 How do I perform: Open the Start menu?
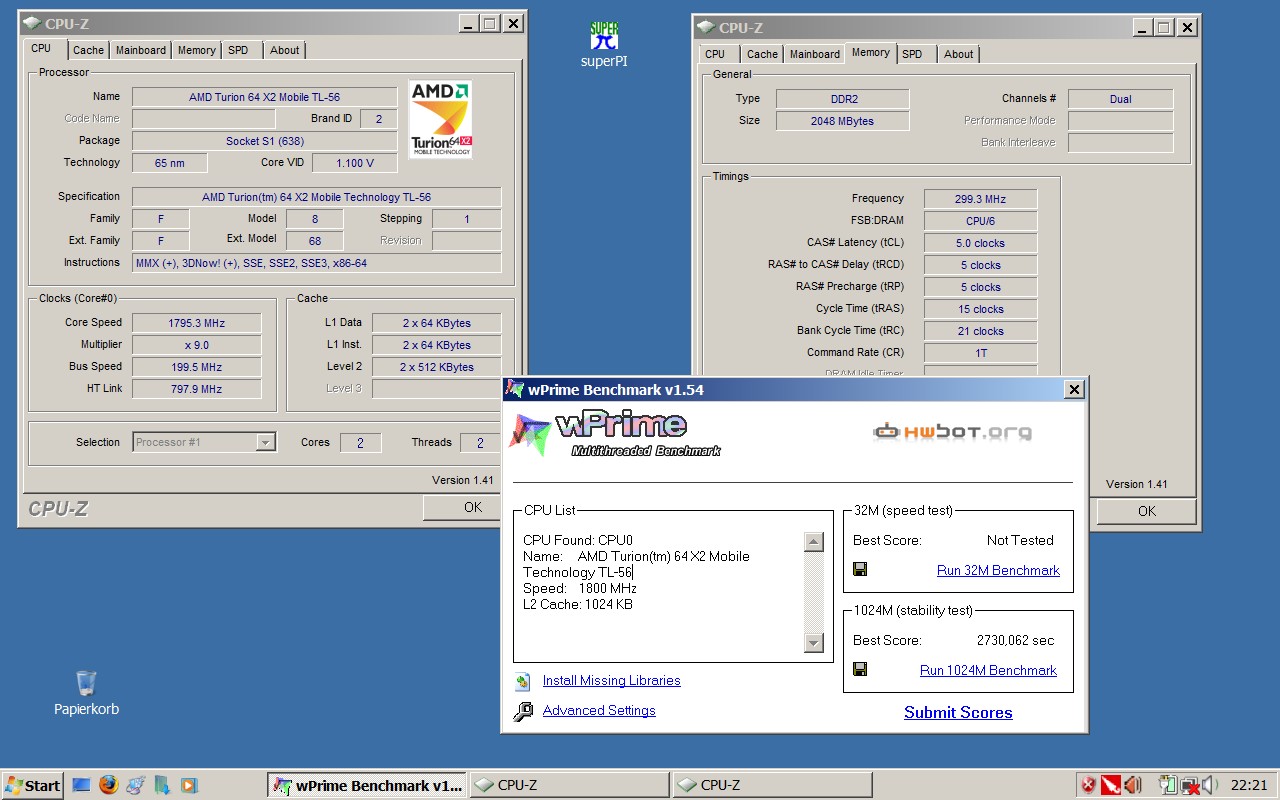[x=33, y=785]
